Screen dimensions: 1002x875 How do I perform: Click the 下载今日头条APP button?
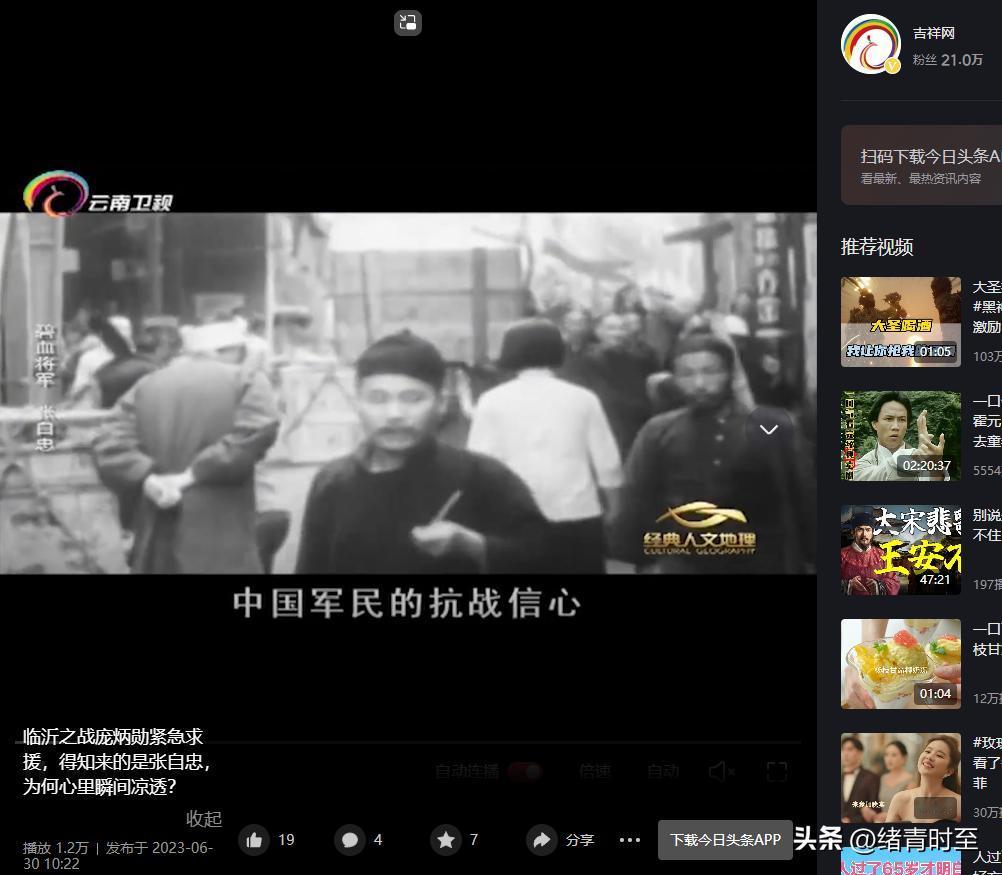pyautogui.click(x=725, y=840)
